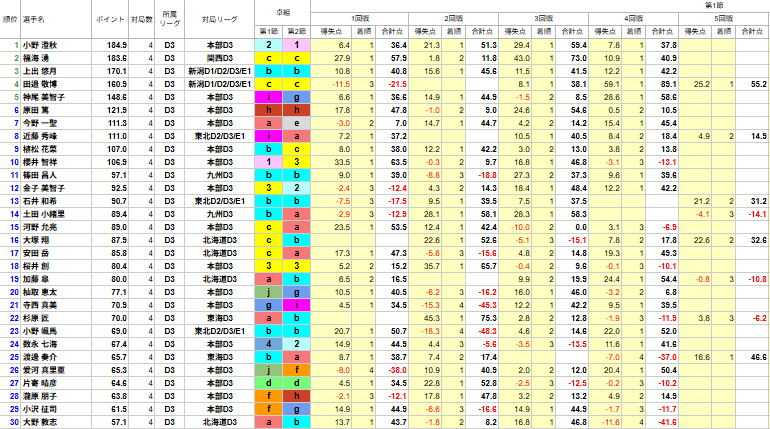Click the red -38.0 total cell
Viewport: 770px width, 429px height.
392,370
